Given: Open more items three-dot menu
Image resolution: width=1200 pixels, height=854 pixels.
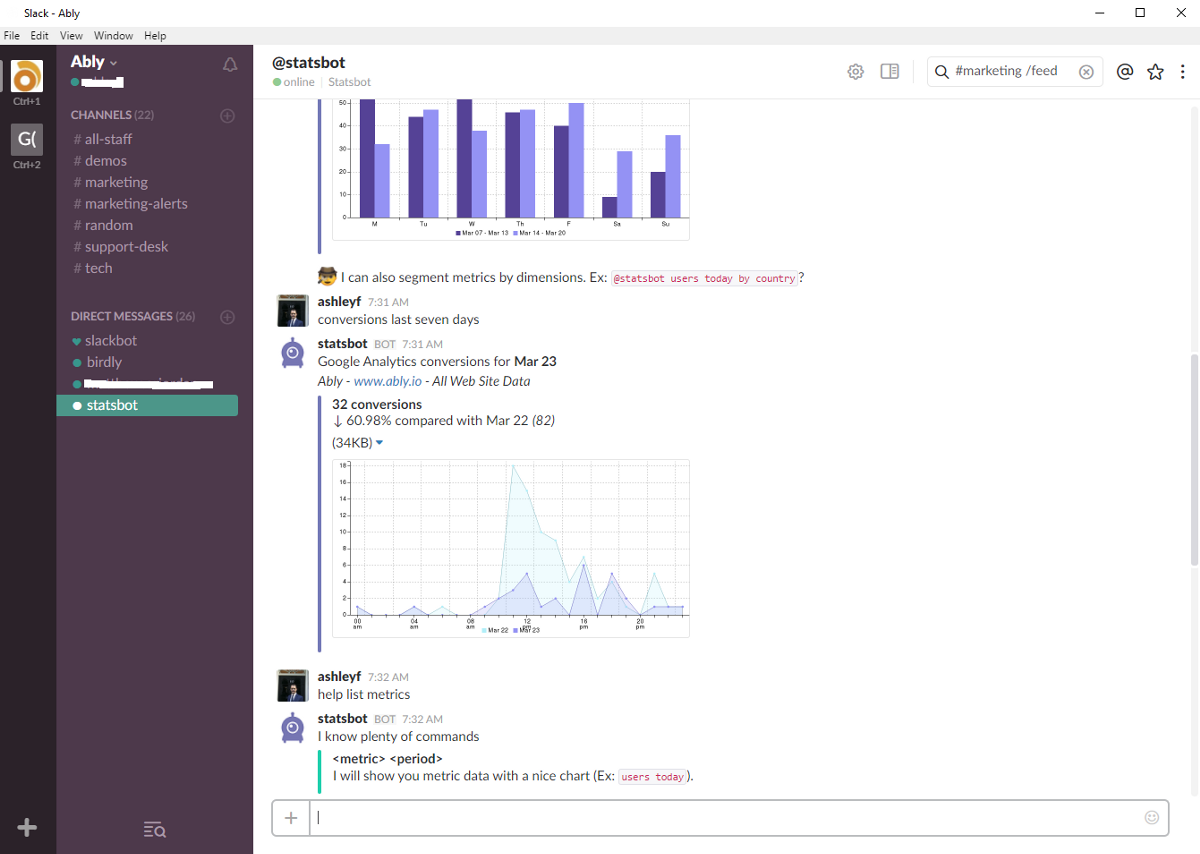Looking at the screenshot, I should (x=1183, y=72).
